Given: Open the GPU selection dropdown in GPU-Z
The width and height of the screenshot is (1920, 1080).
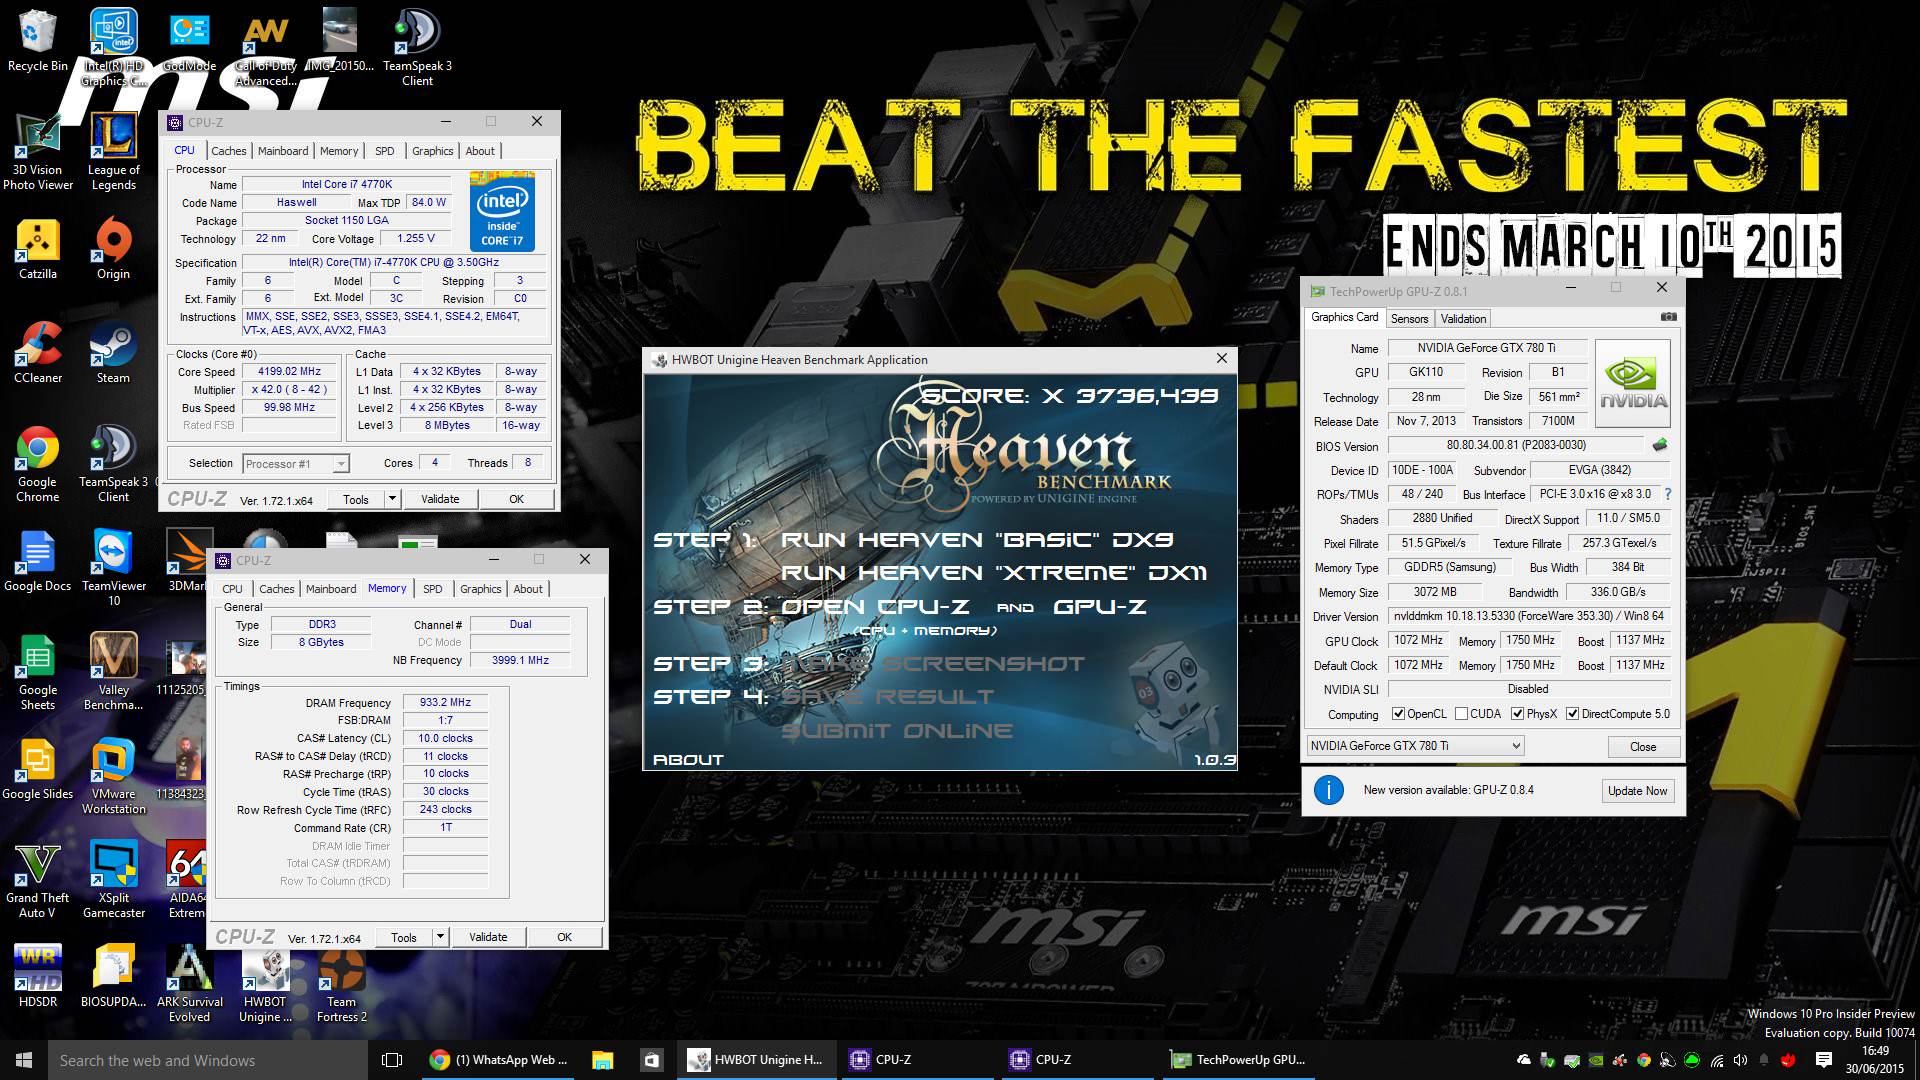Looking at the screenshot, I should tap(1415, 746).
